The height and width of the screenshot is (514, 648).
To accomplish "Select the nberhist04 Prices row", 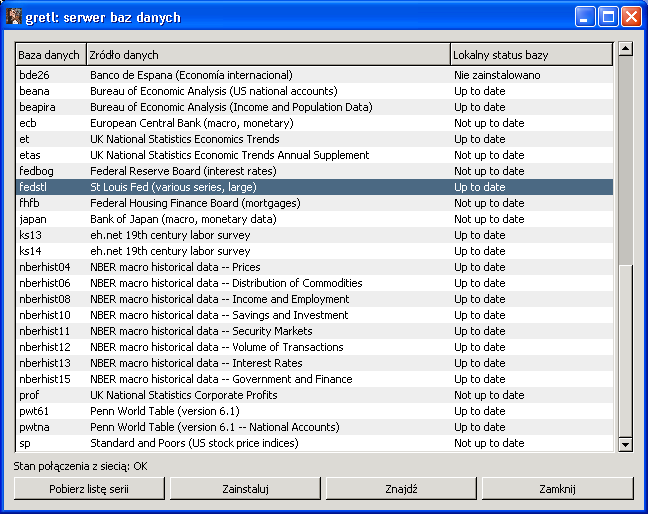I will pos(314,267).
